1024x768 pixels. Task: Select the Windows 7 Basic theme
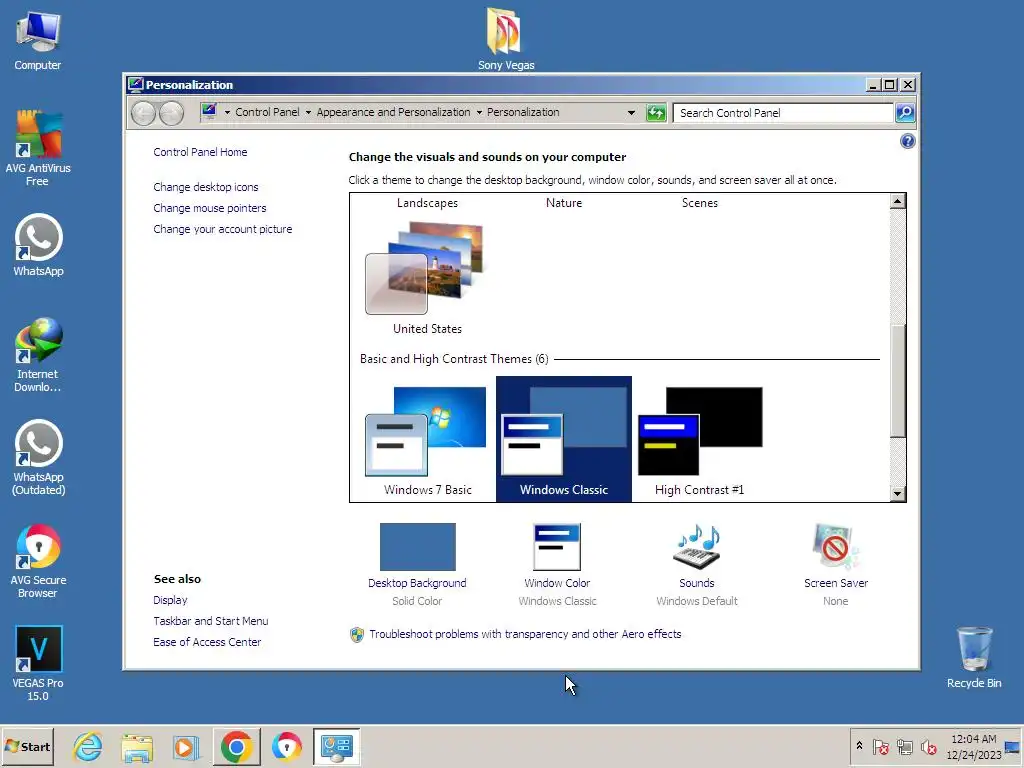(x=427, y=440)
